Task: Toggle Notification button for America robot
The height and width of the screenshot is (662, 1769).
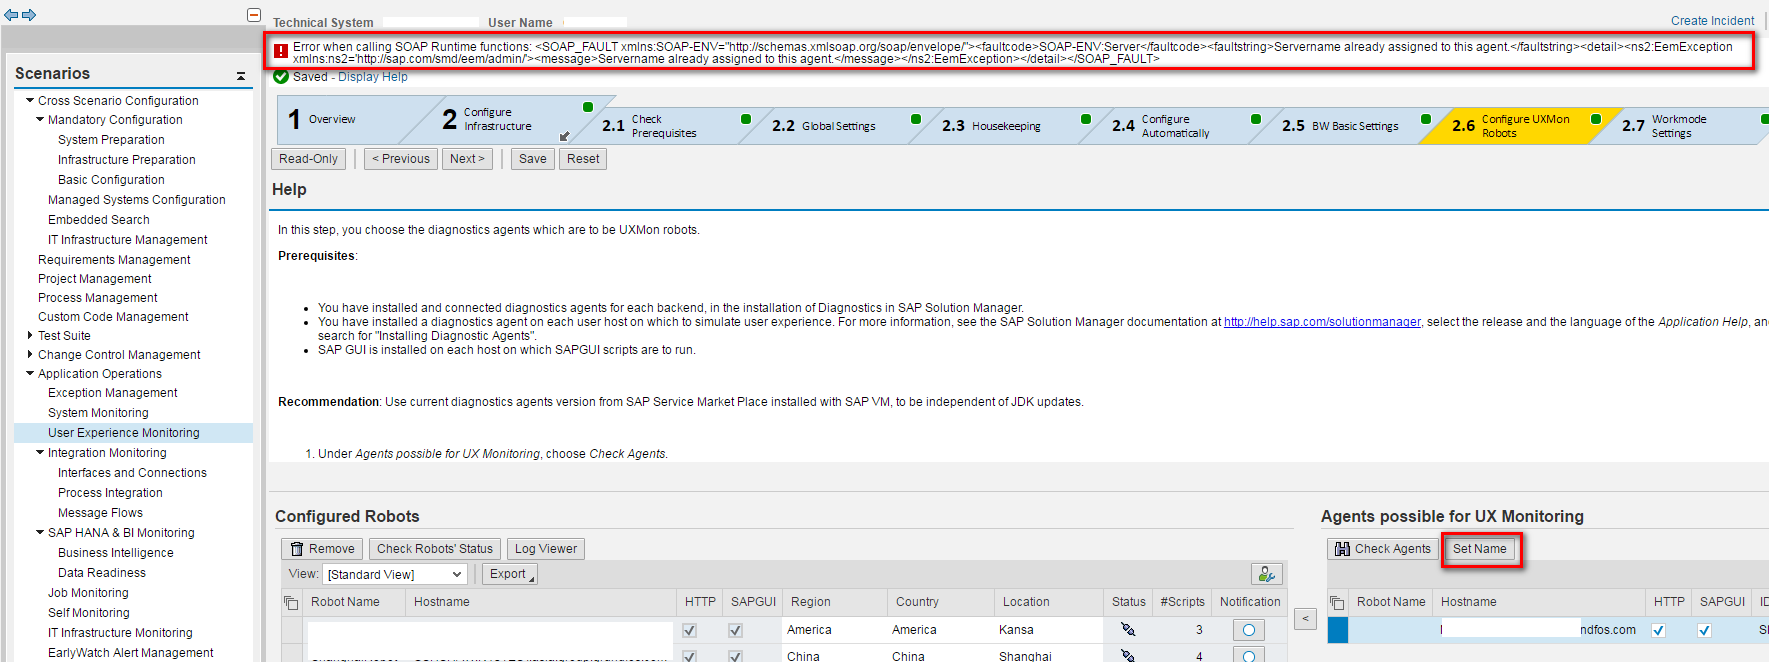Action: click(x=1249, y=630)
